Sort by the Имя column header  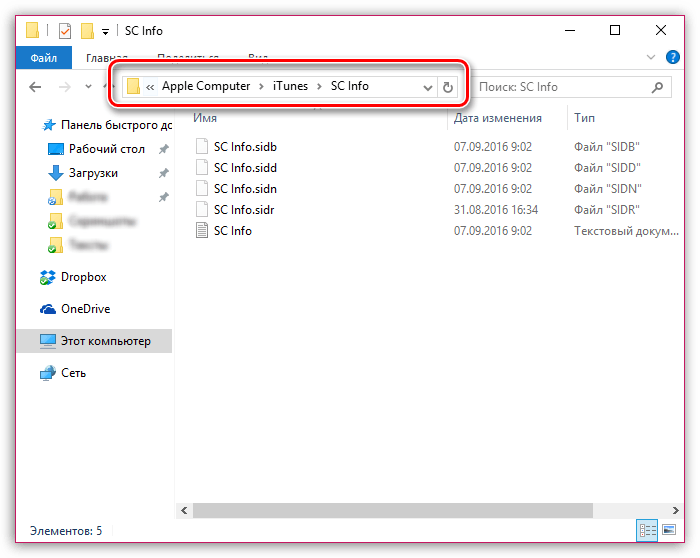205,118
